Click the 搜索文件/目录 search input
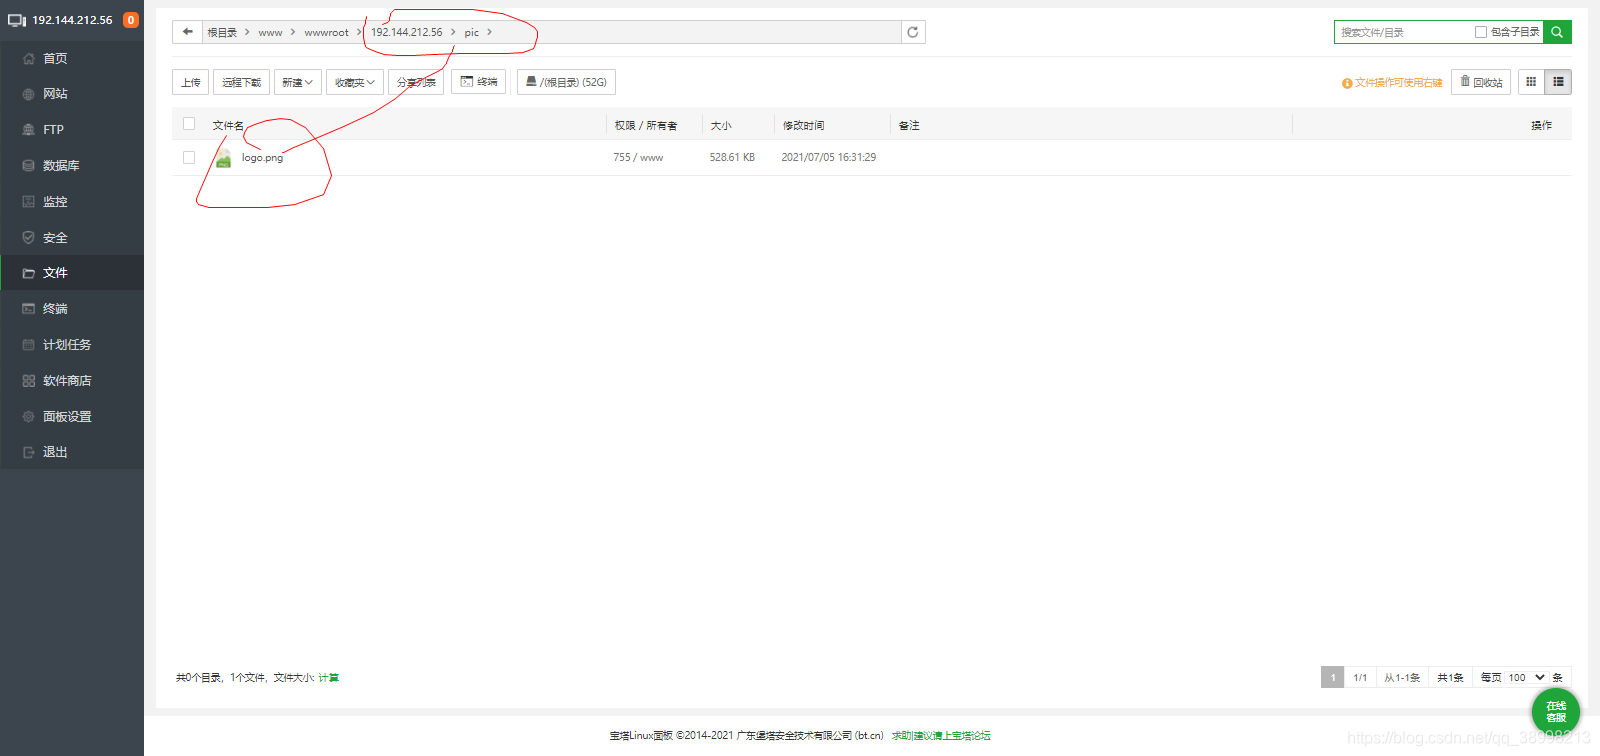The height and width of the screenshot is (756, 1600). point(1404,32)
